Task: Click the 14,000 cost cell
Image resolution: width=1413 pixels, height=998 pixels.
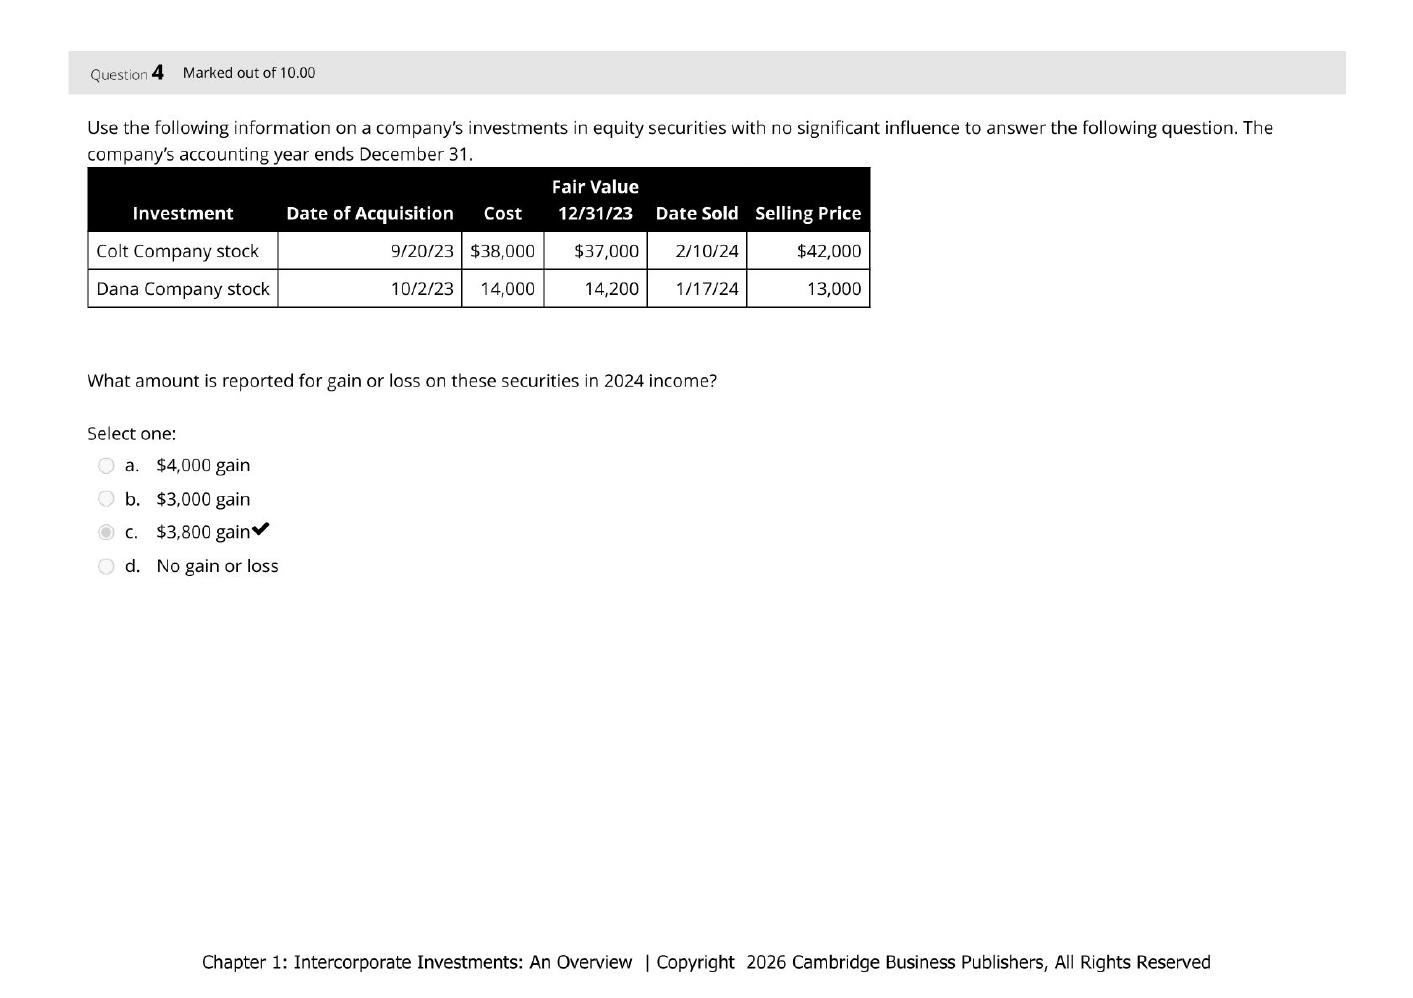Action: (x=503, y=289)
